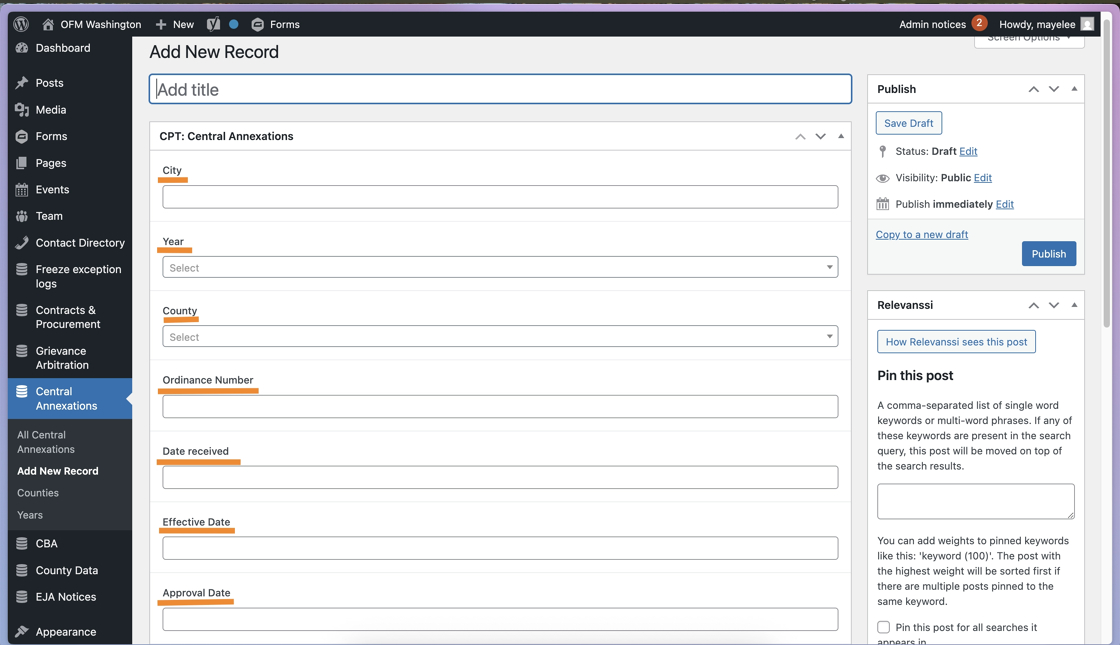Screen dimensions: 1120x645
Task: Click the CBA sidebar icon
Action: coord(21,544)
